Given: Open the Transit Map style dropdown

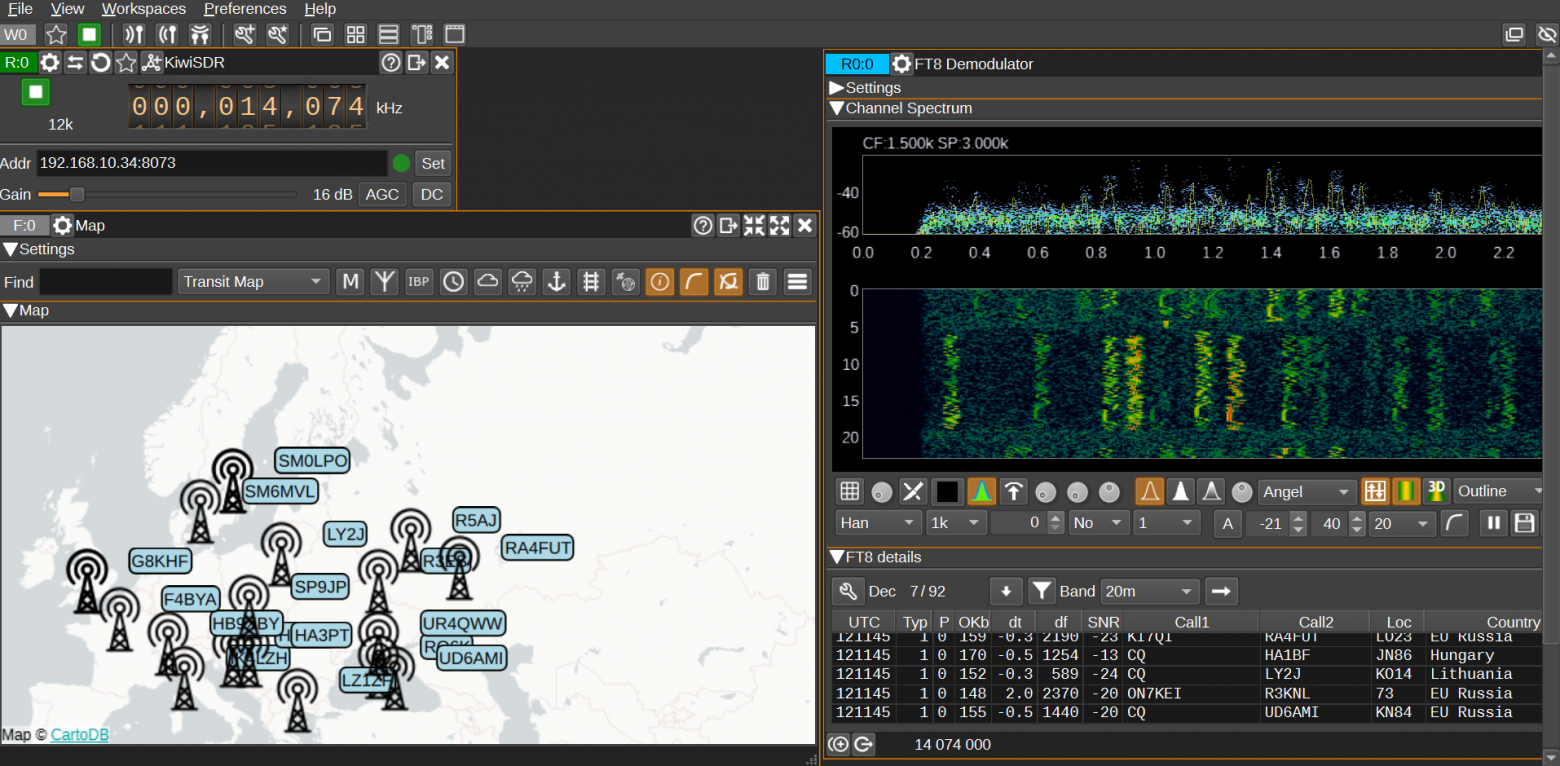Looking at the screenshot, I should coord(252,281).
